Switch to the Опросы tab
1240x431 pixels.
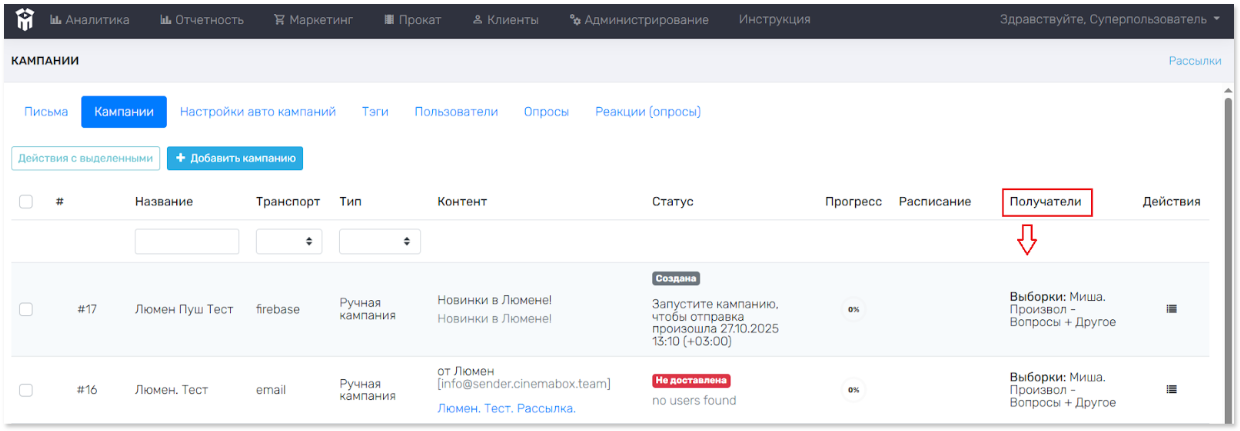click(x=546, y=112)
